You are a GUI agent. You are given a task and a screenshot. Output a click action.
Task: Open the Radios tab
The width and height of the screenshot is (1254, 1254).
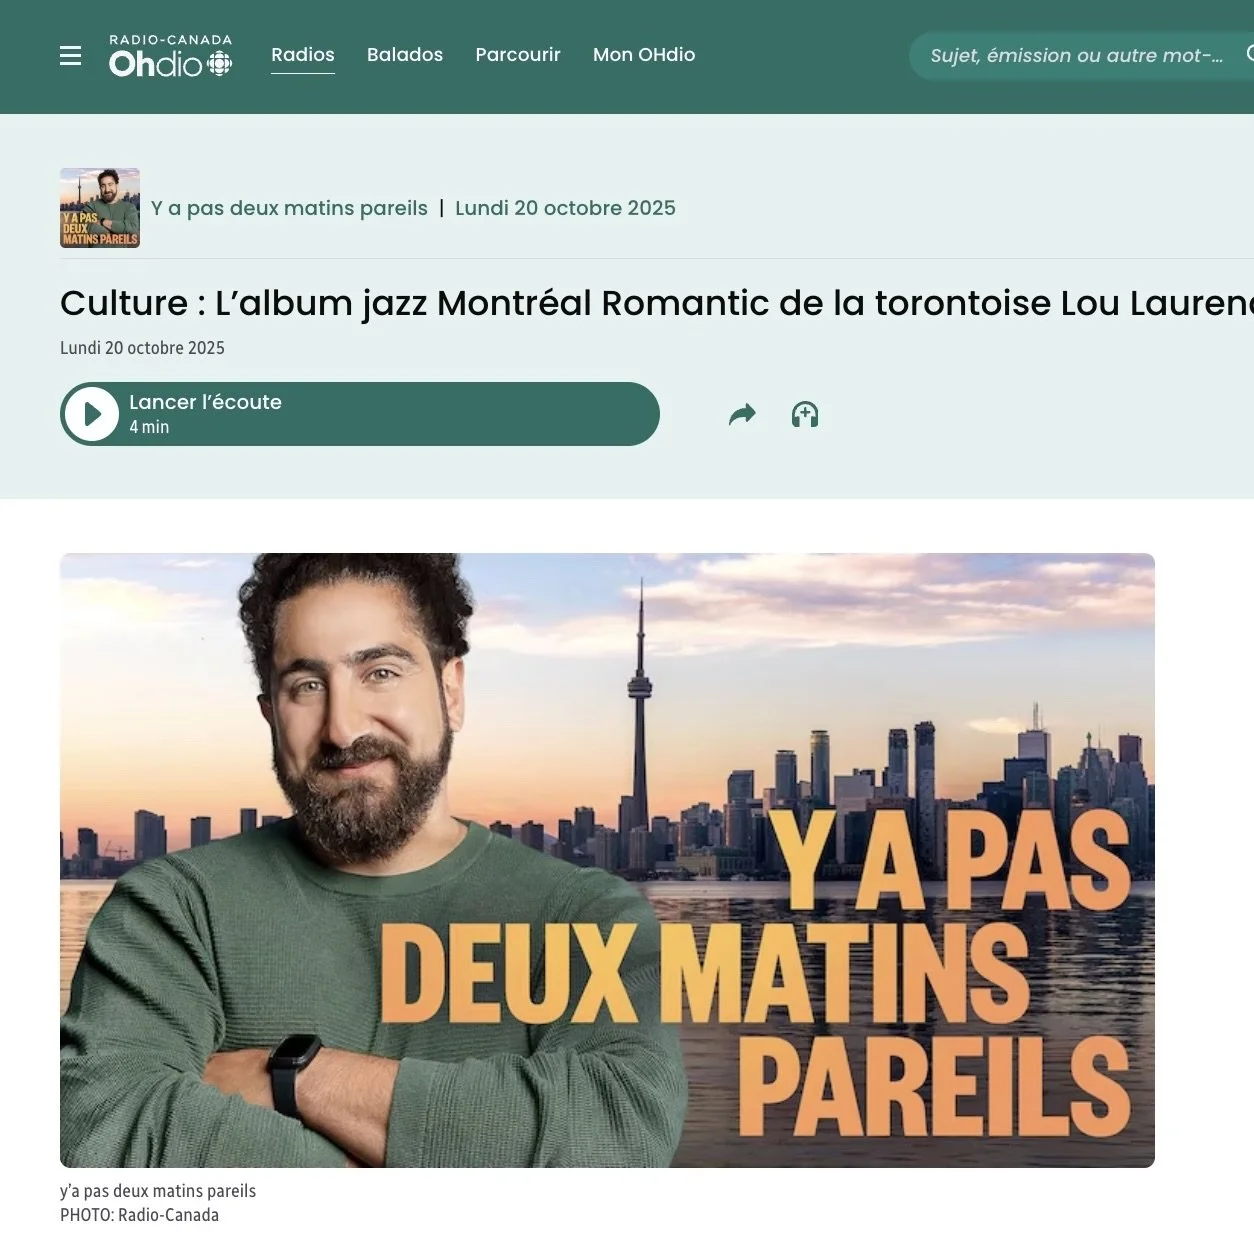tap(303, 55)
